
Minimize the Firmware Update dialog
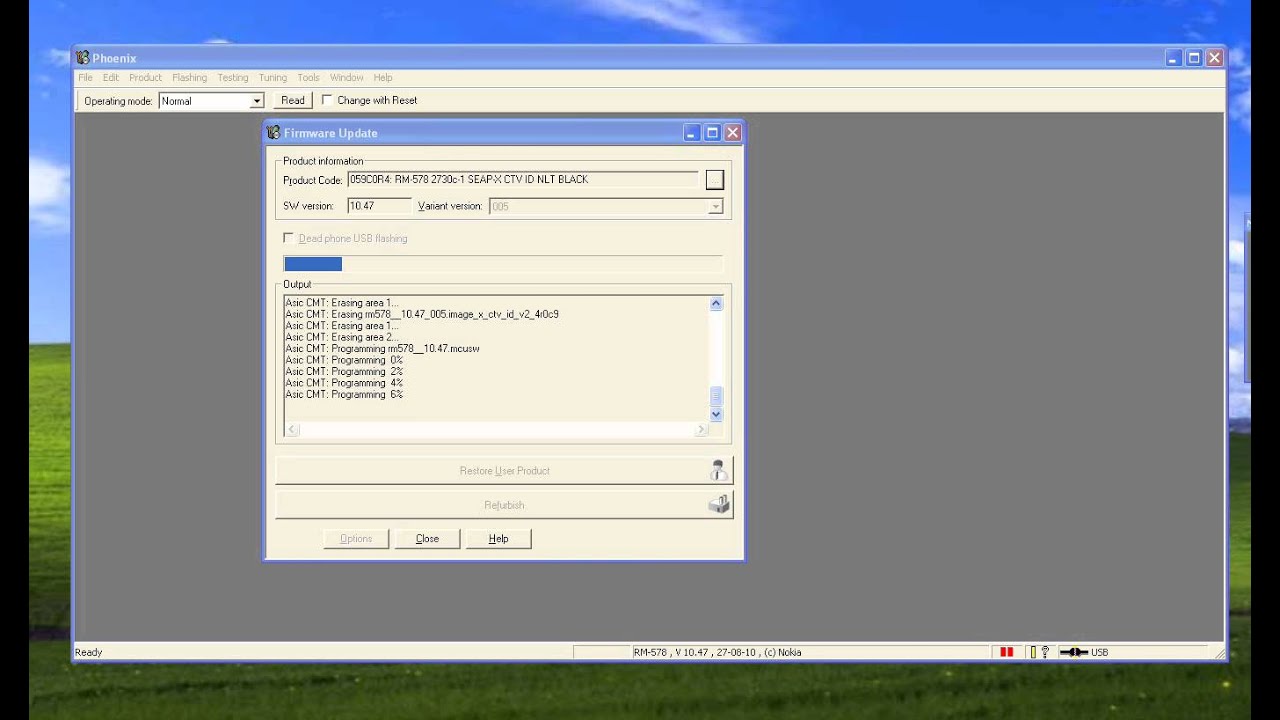pos(691,132)
